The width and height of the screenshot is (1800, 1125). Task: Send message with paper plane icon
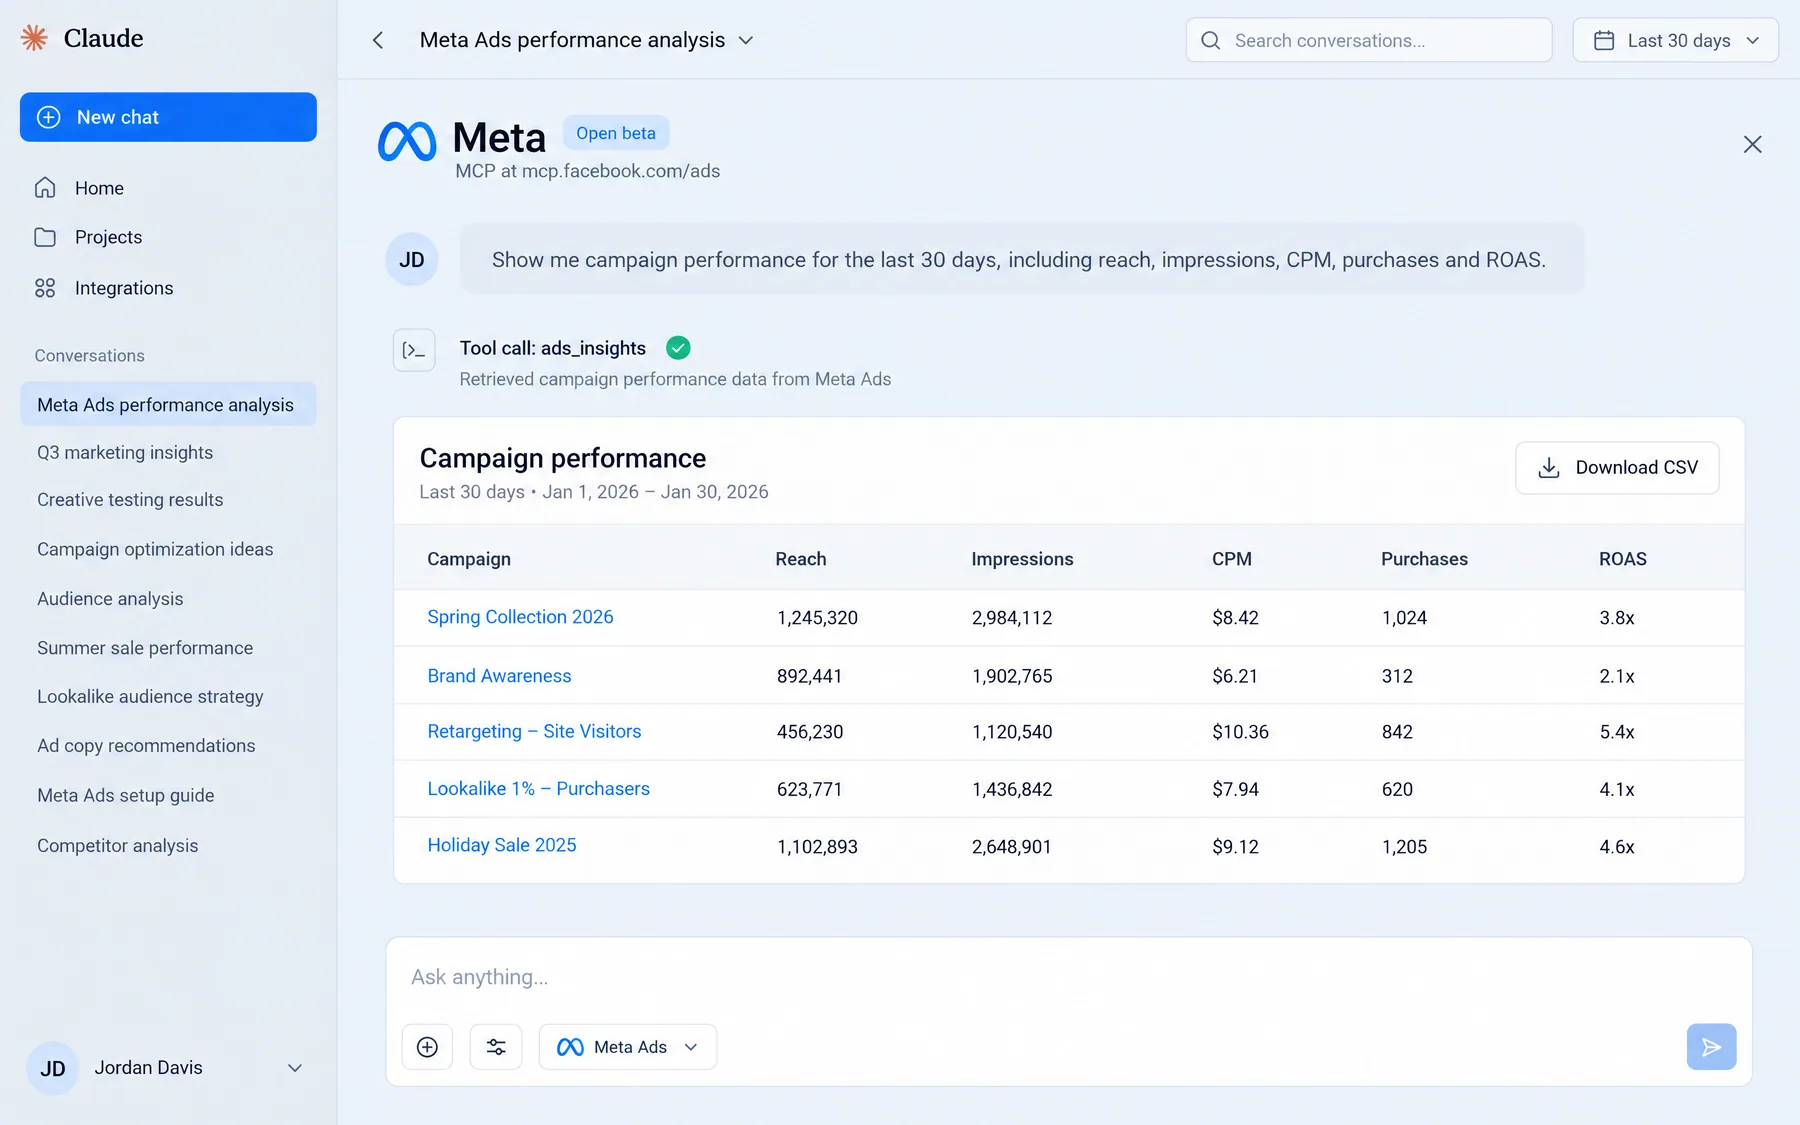(x=1711, y=1047)
